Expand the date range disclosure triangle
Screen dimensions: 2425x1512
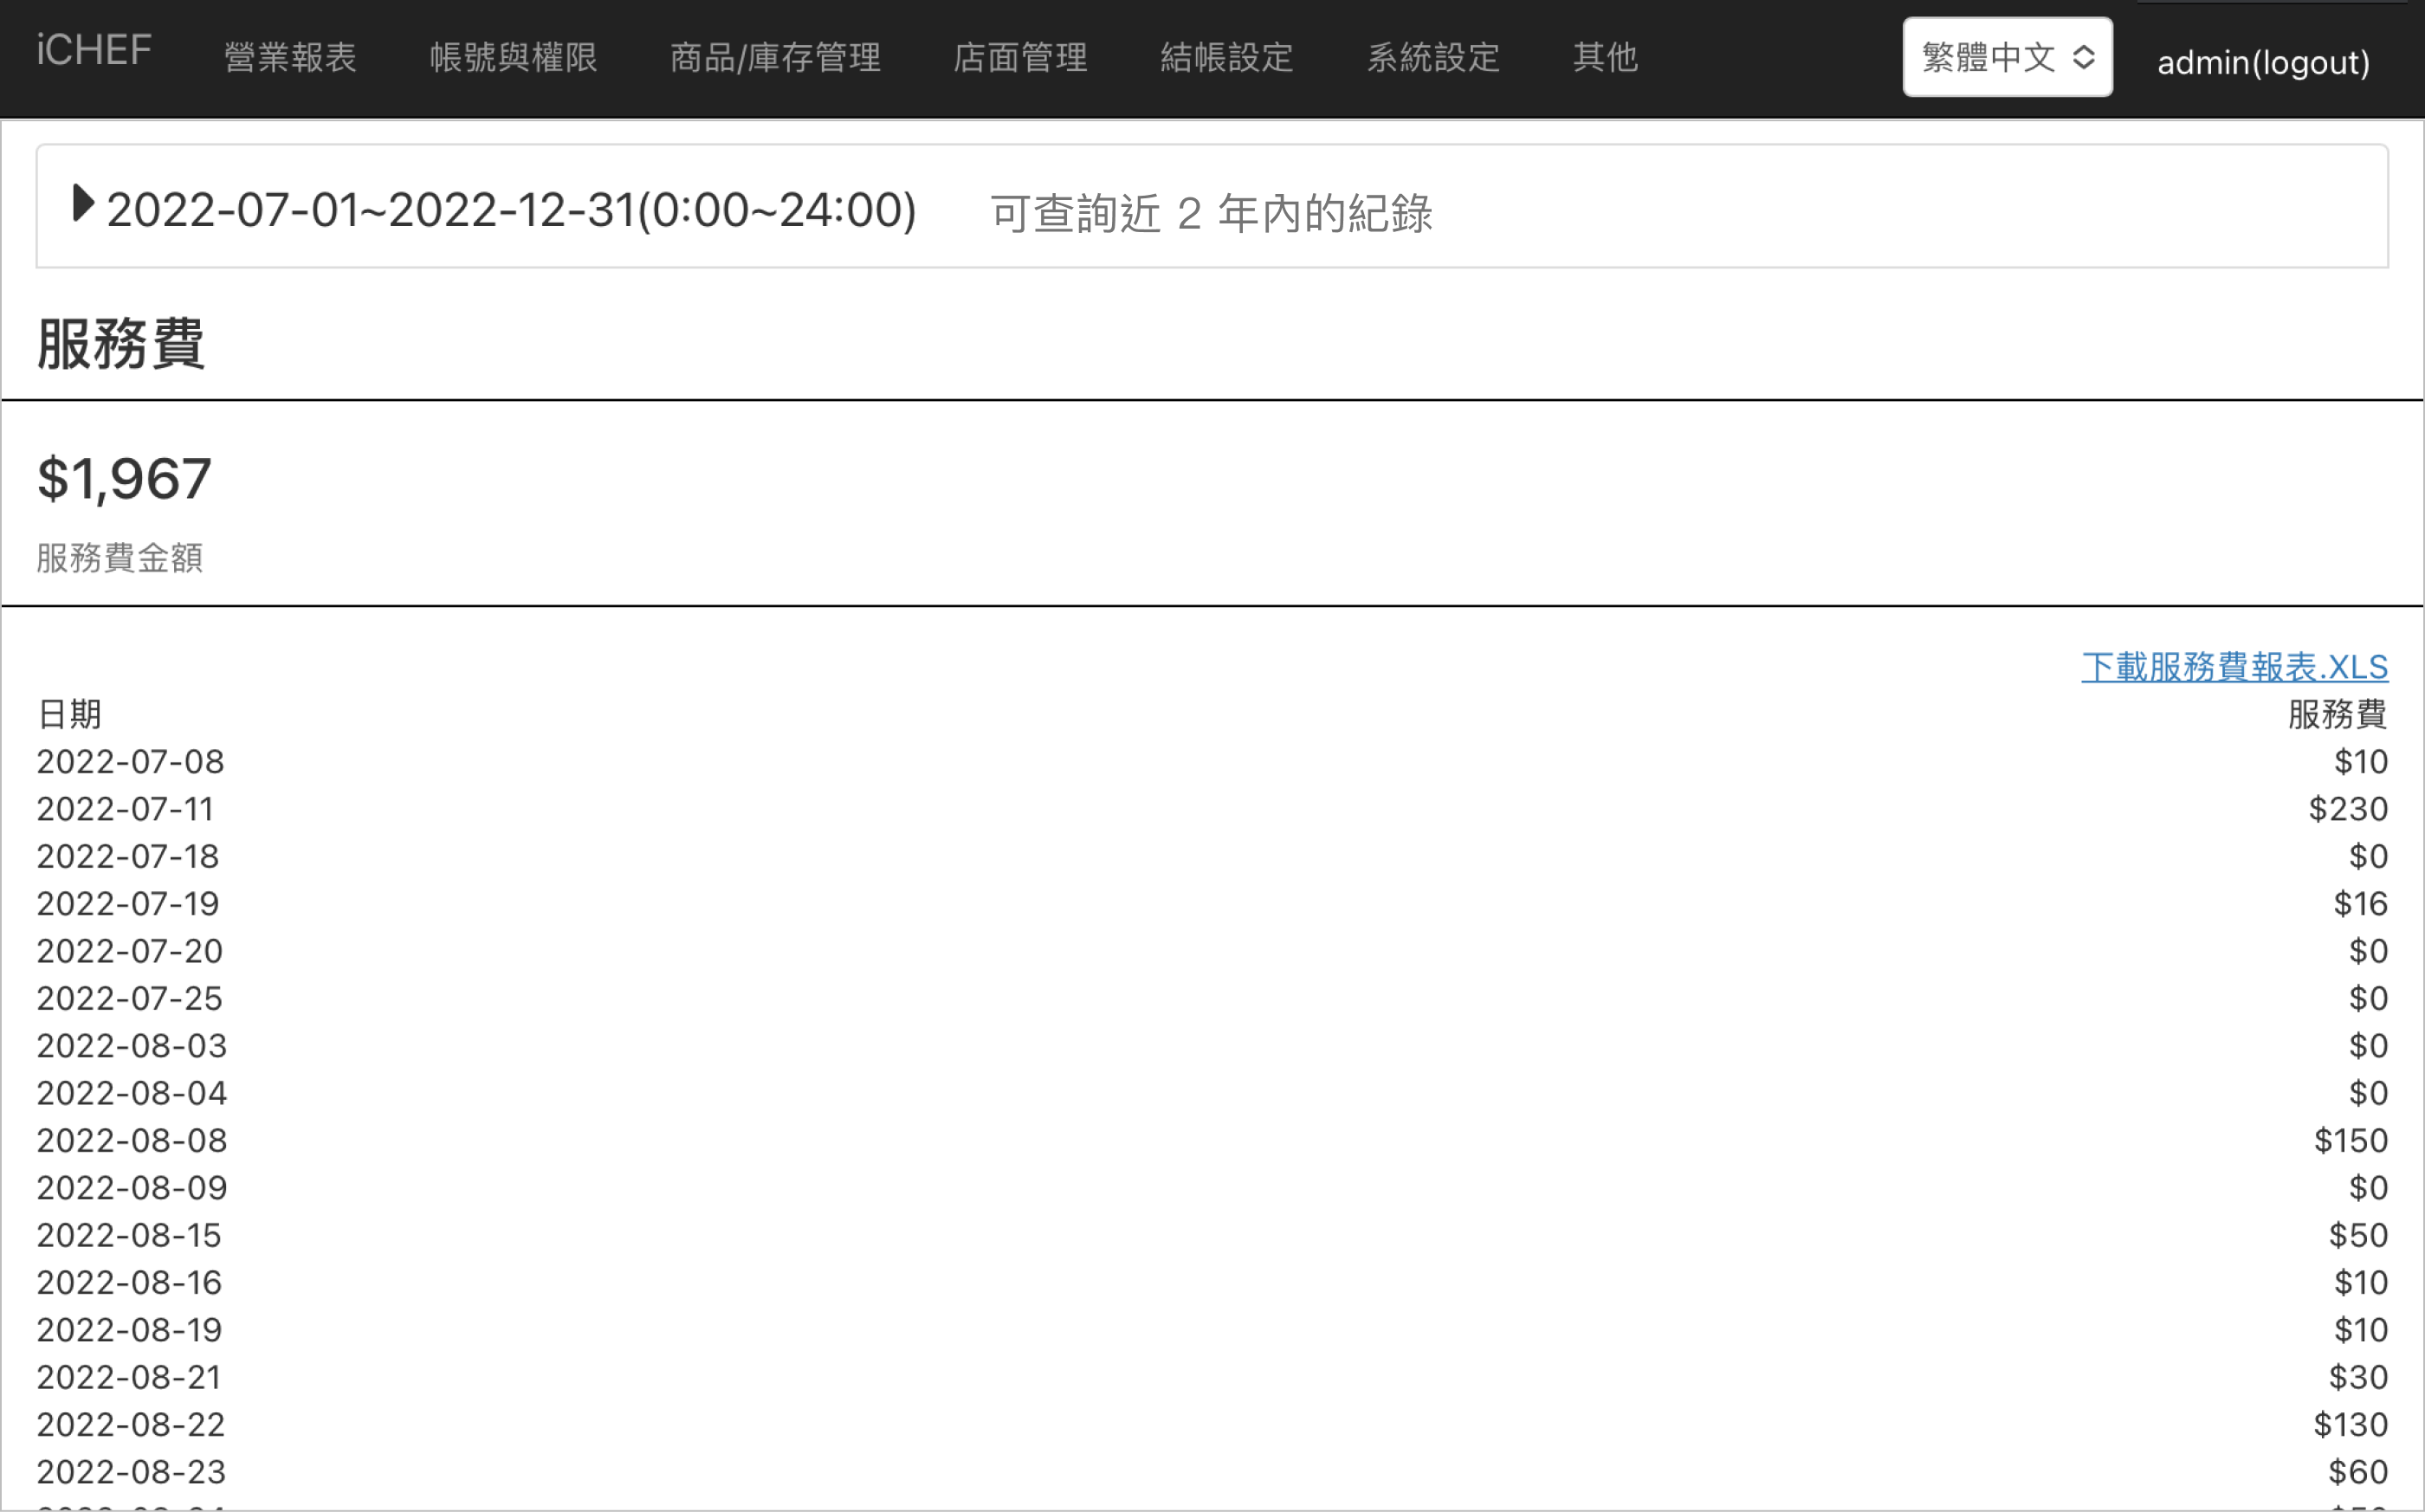click(x=84, y=204)
